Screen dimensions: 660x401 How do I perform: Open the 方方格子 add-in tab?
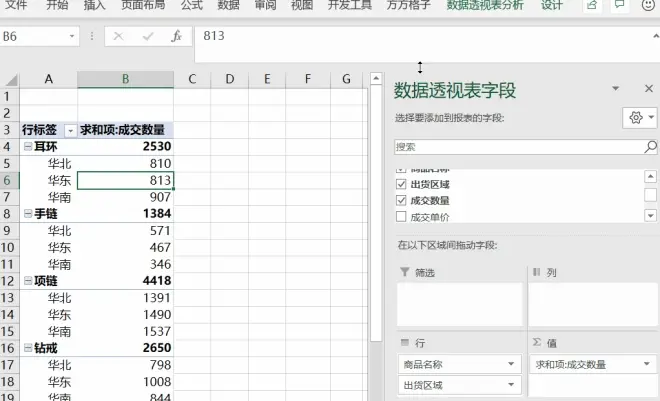coord(408,5)
